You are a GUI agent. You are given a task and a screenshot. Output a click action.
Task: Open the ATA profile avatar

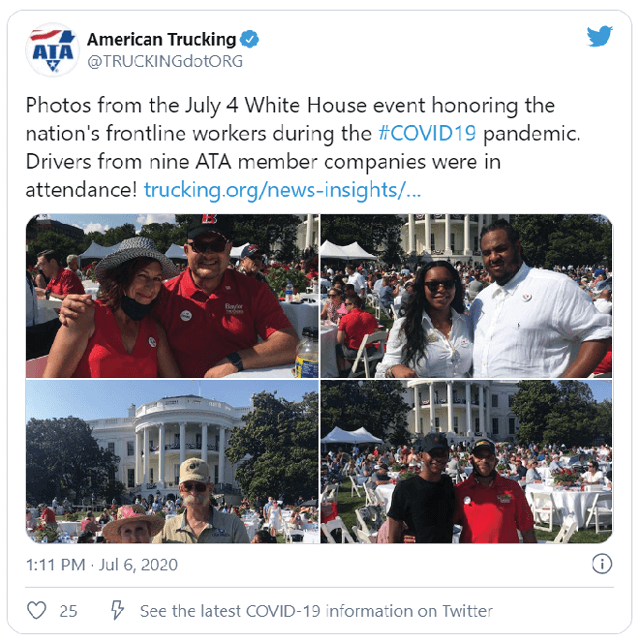52,50
